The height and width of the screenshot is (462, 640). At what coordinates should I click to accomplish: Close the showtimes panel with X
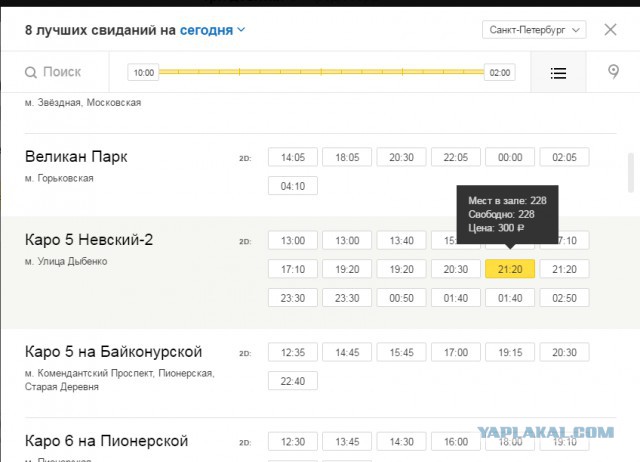610,30
